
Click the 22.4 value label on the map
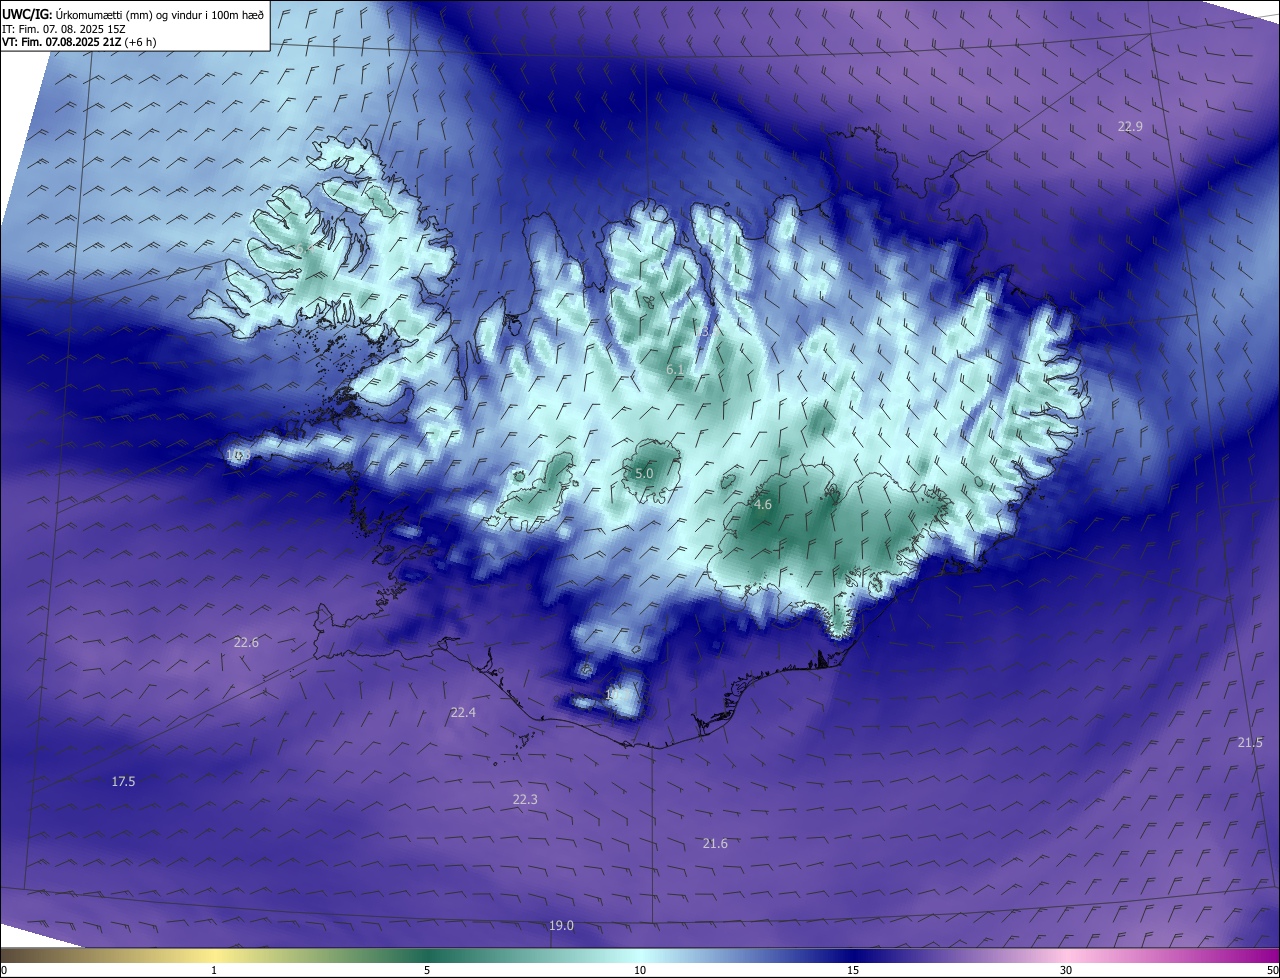tap(463, 712)
